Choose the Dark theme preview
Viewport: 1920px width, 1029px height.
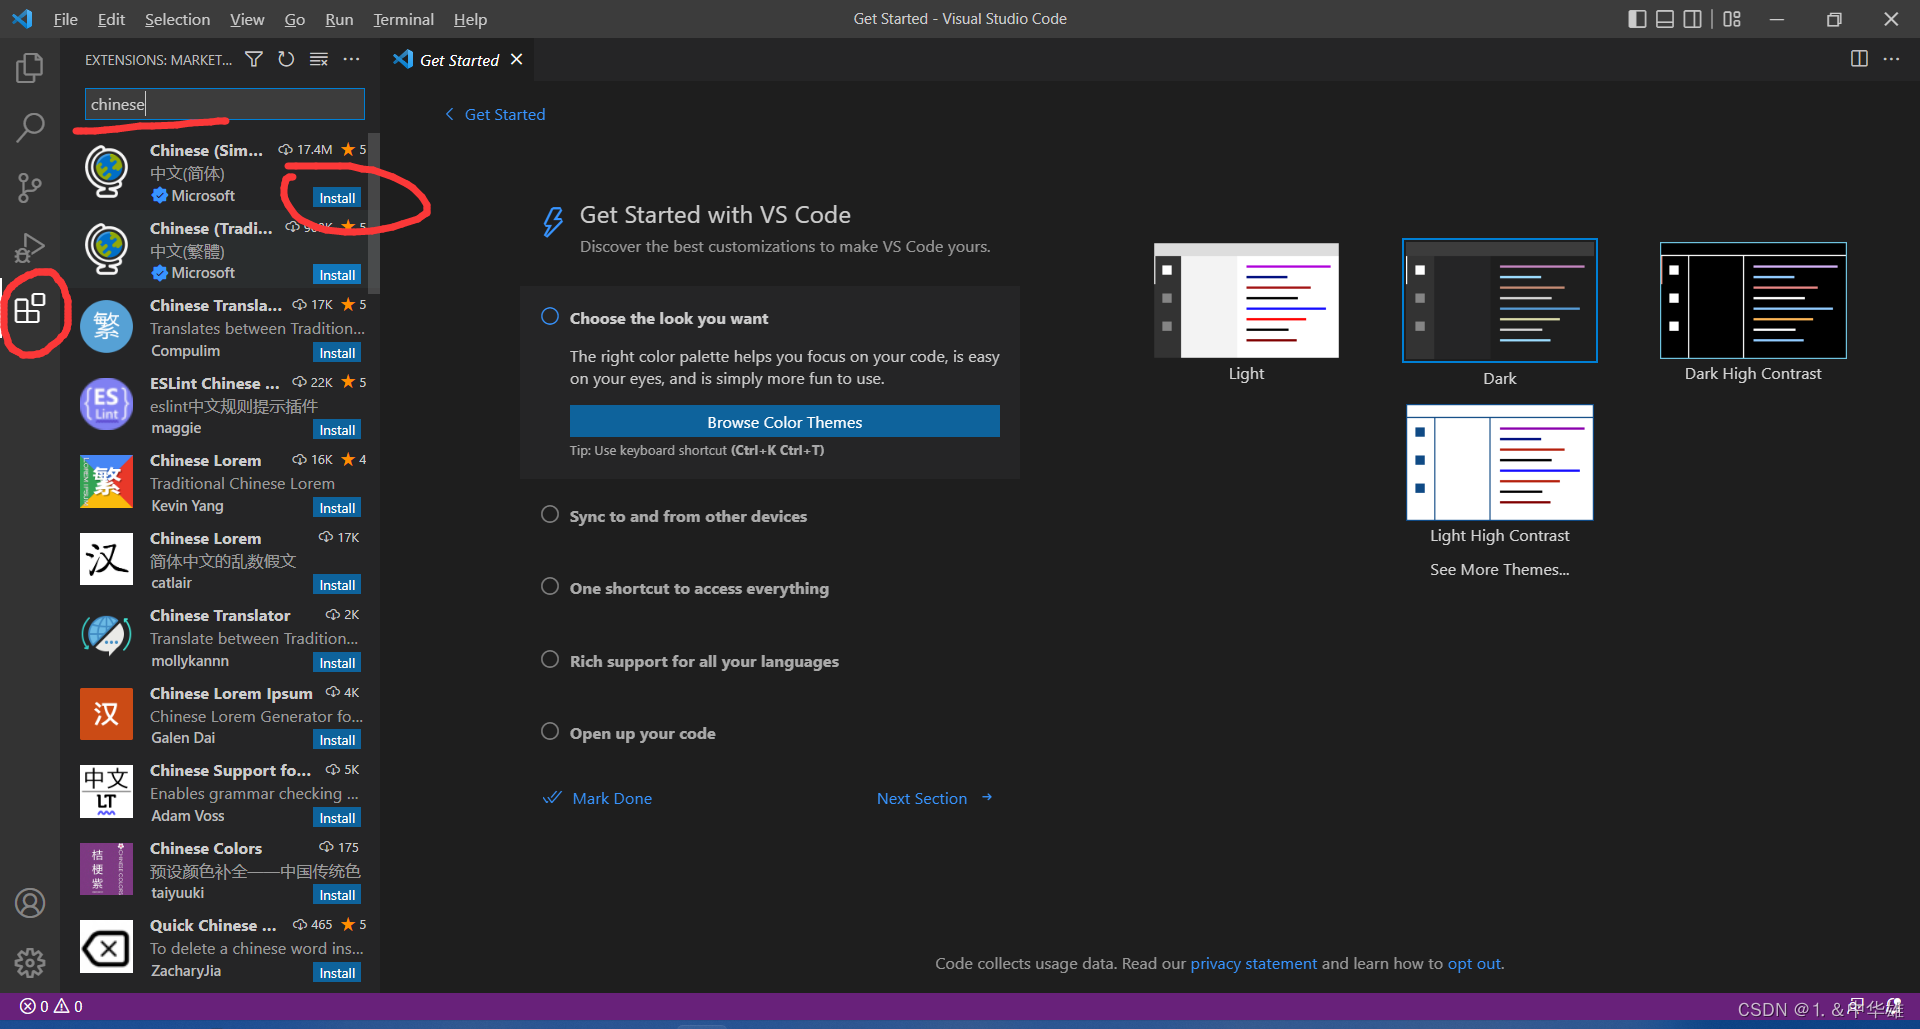coord(1499,300)
